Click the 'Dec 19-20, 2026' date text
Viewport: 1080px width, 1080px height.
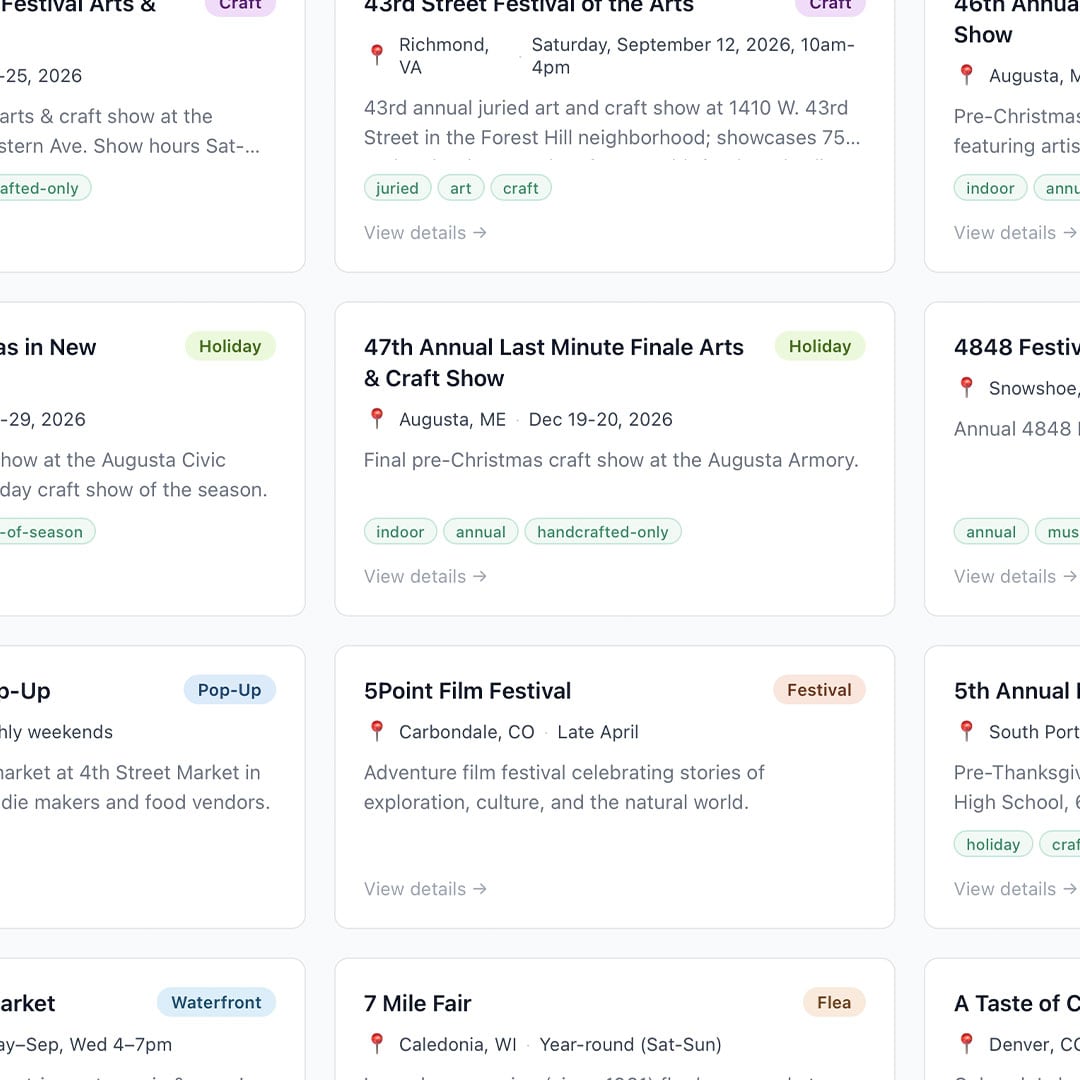tap(601, 419)
